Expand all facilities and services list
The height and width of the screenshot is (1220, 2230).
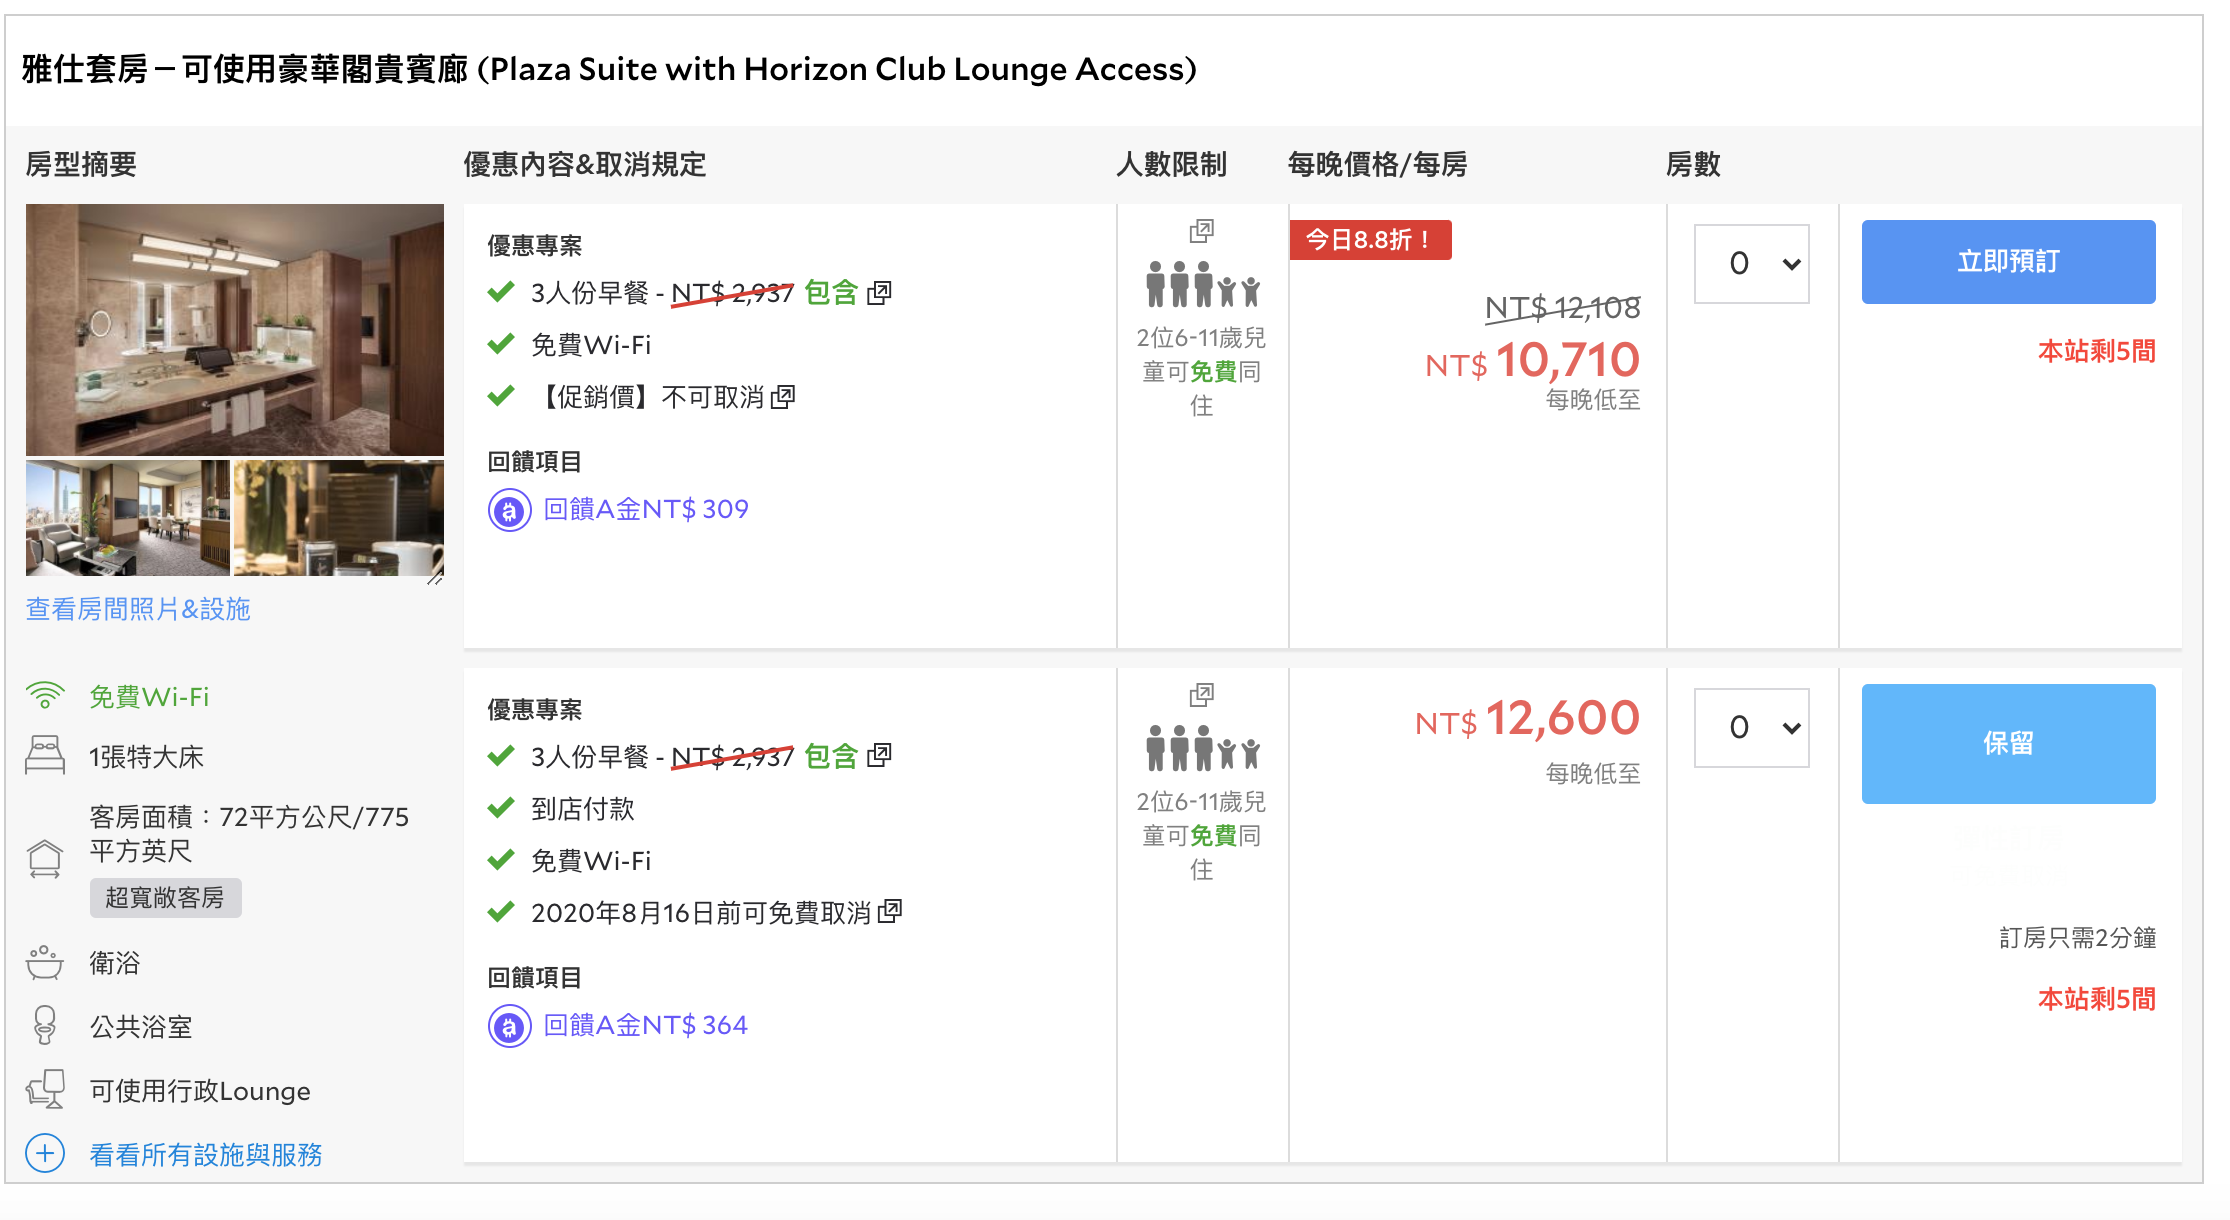pyautogui.click(x=206, y=1155)
